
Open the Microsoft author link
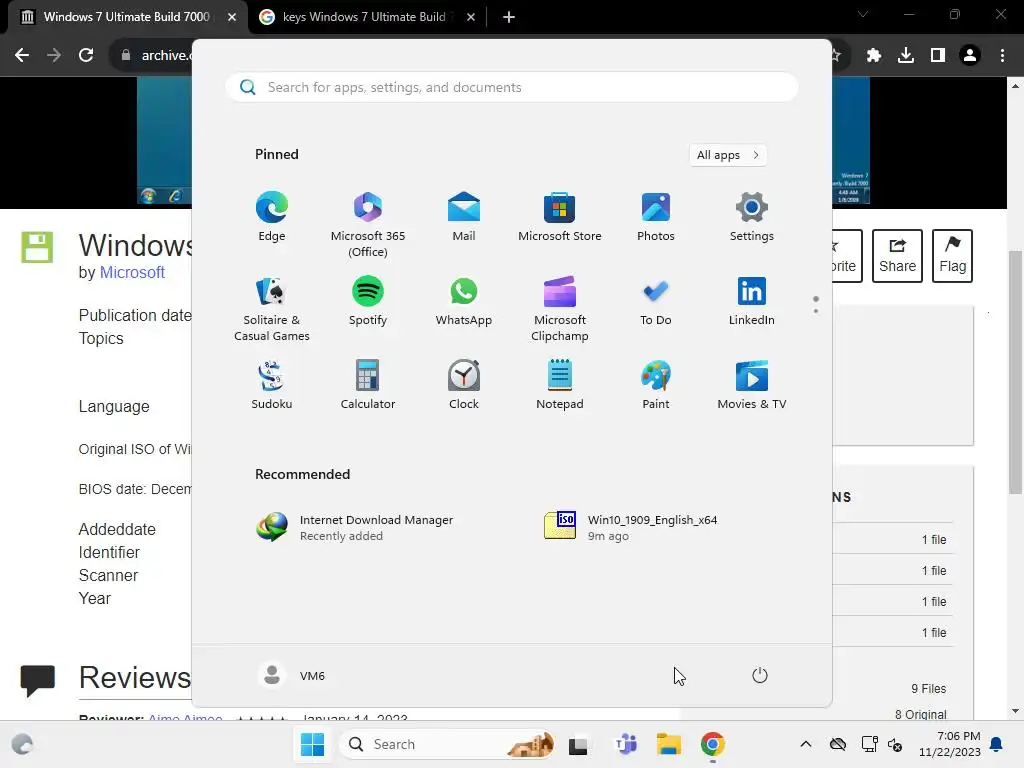(x=132, y=272)
